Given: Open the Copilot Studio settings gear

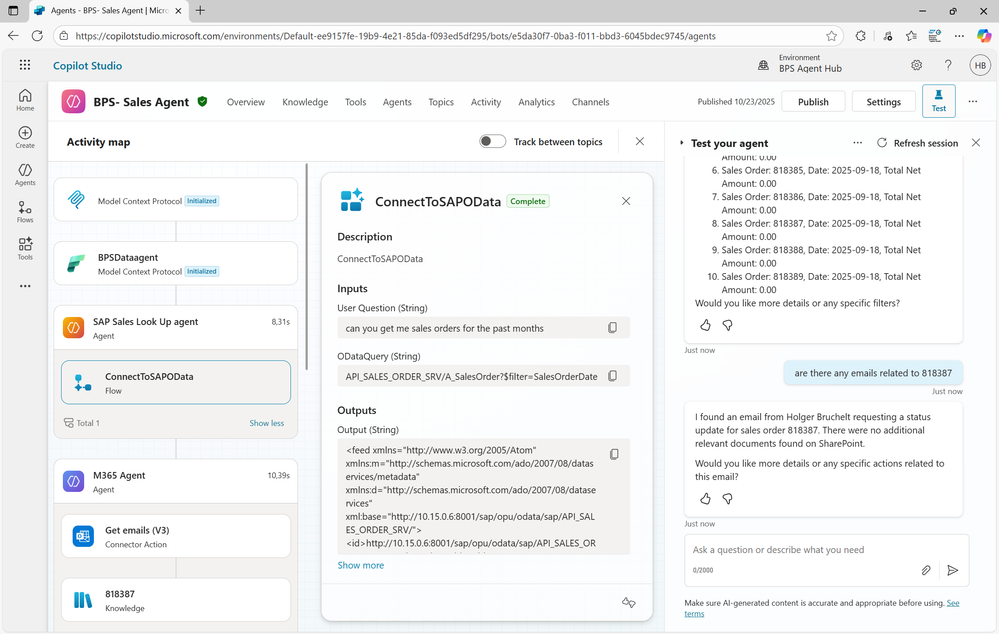Looking at the screenshot, I should click(917, 66).
